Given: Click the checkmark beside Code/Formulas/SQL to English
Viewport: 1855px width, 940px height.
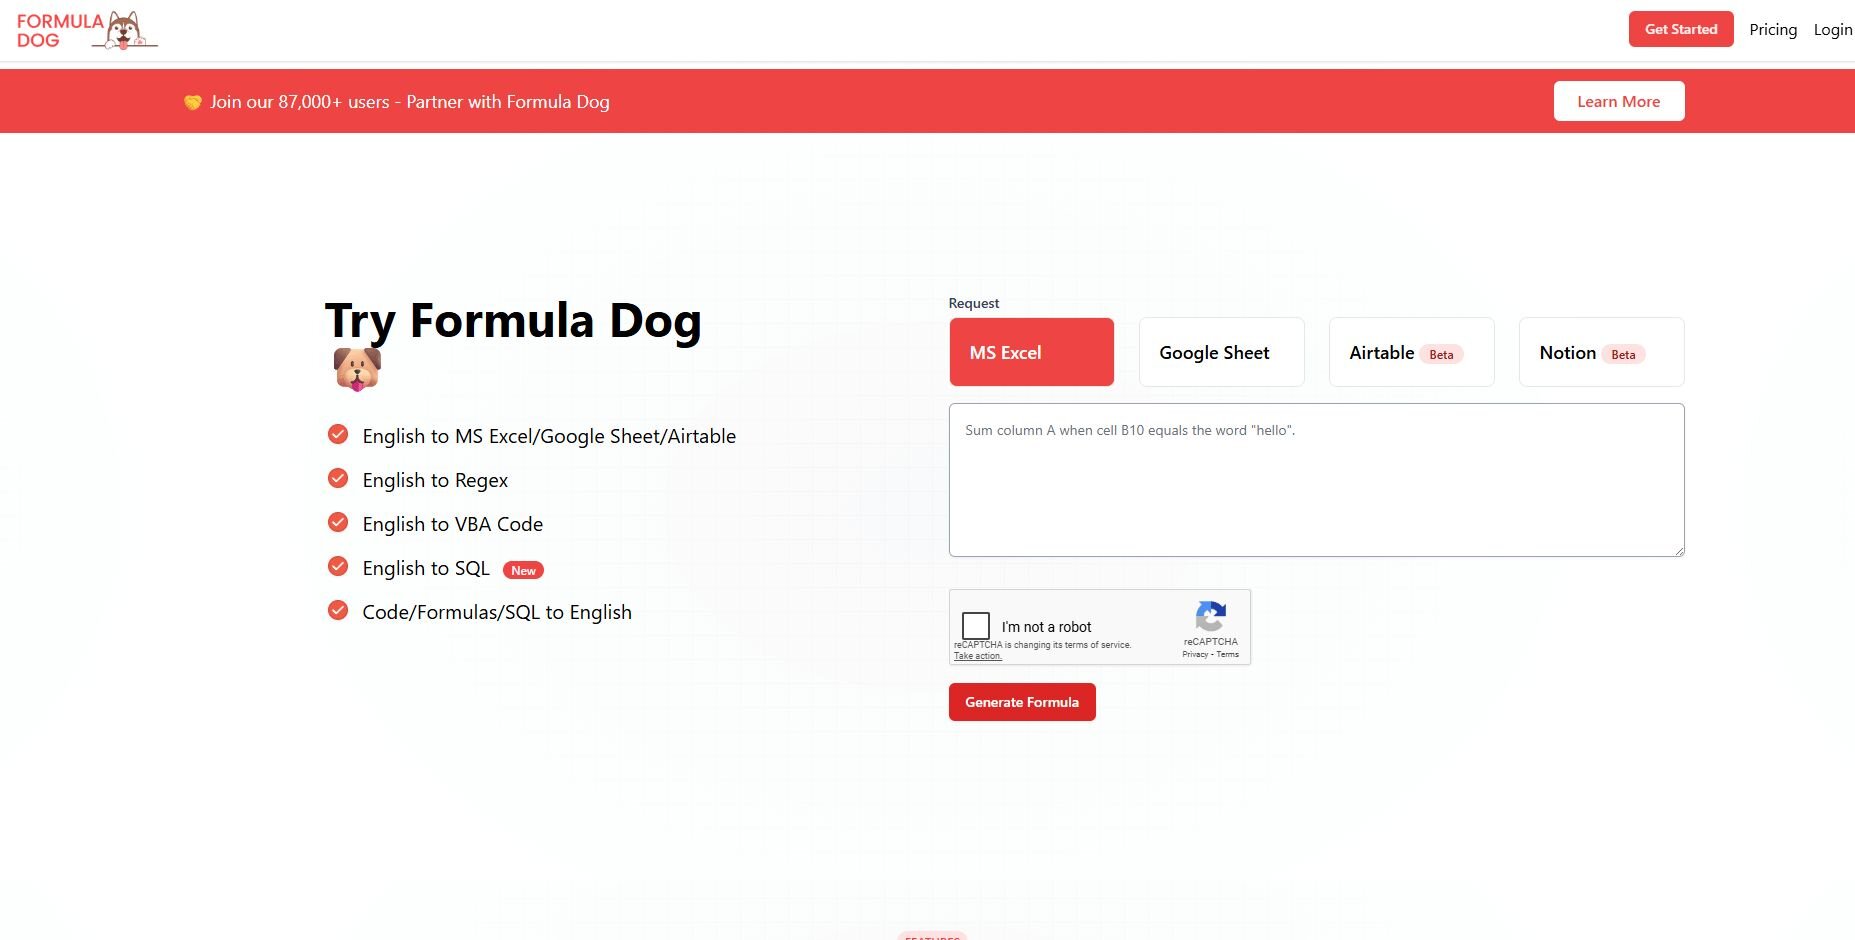Looking at the screenshot, I should point(338,611).
